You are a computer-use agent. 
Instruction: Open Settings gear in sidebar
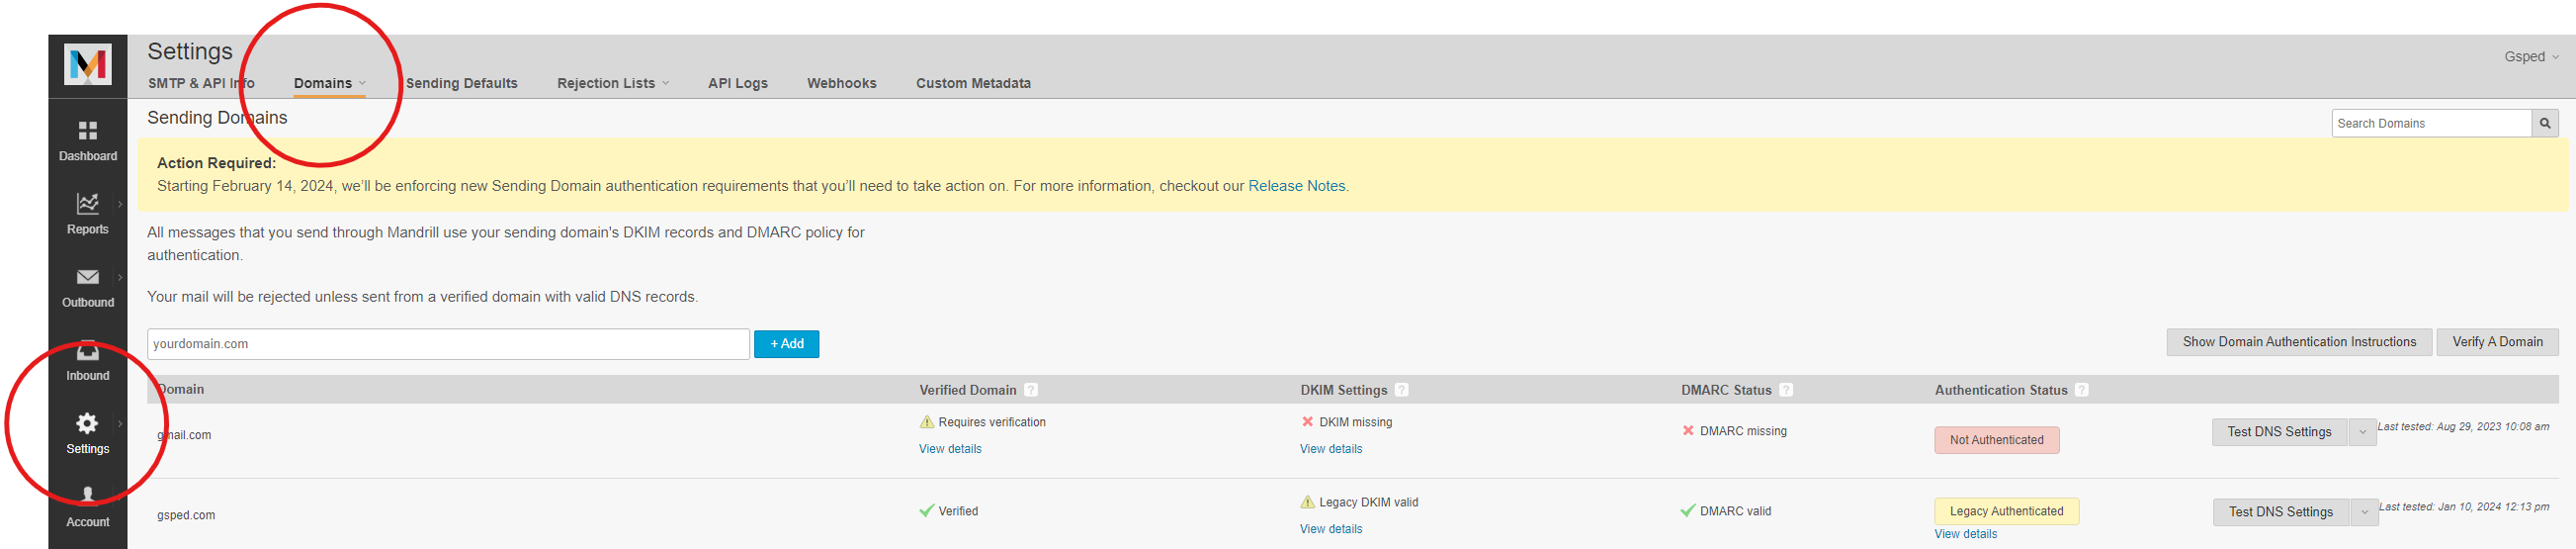88,434
